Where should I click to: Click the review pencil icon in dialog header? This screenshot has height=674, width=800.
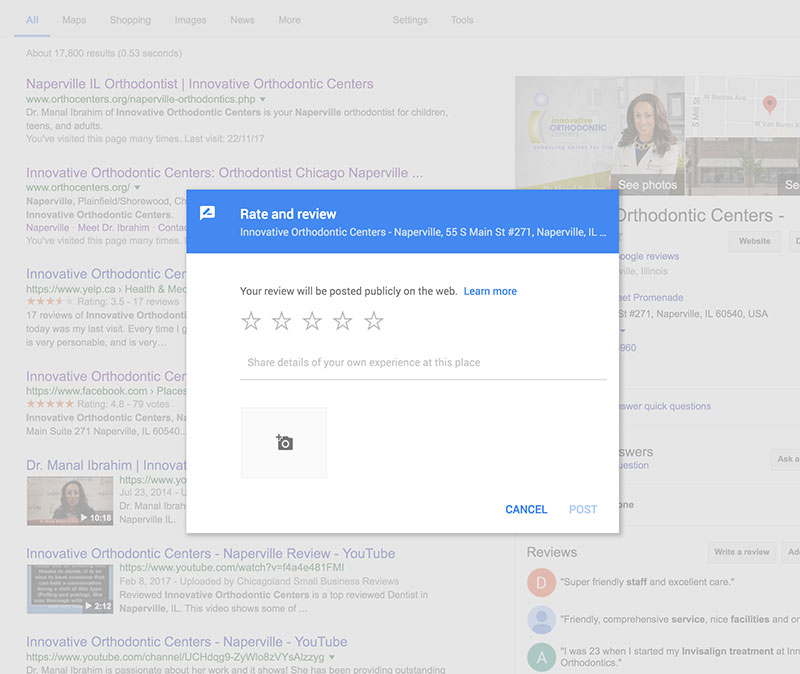tap(208, 213)
